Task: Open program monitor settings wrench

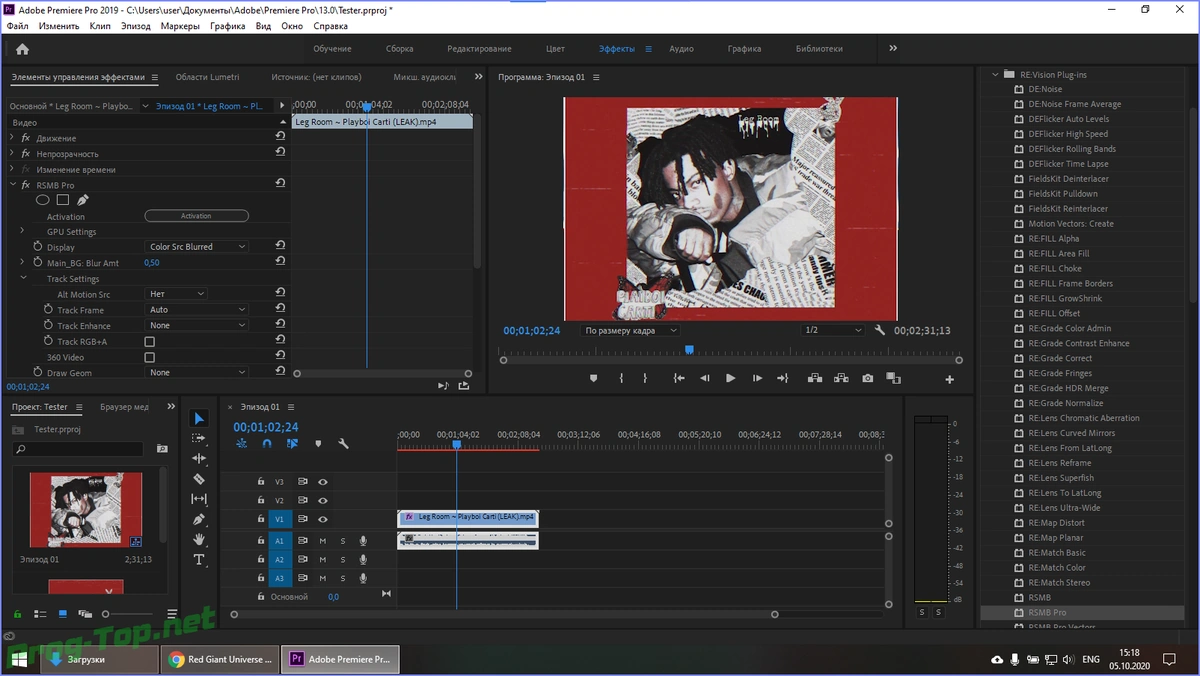Action: [880, 330]
